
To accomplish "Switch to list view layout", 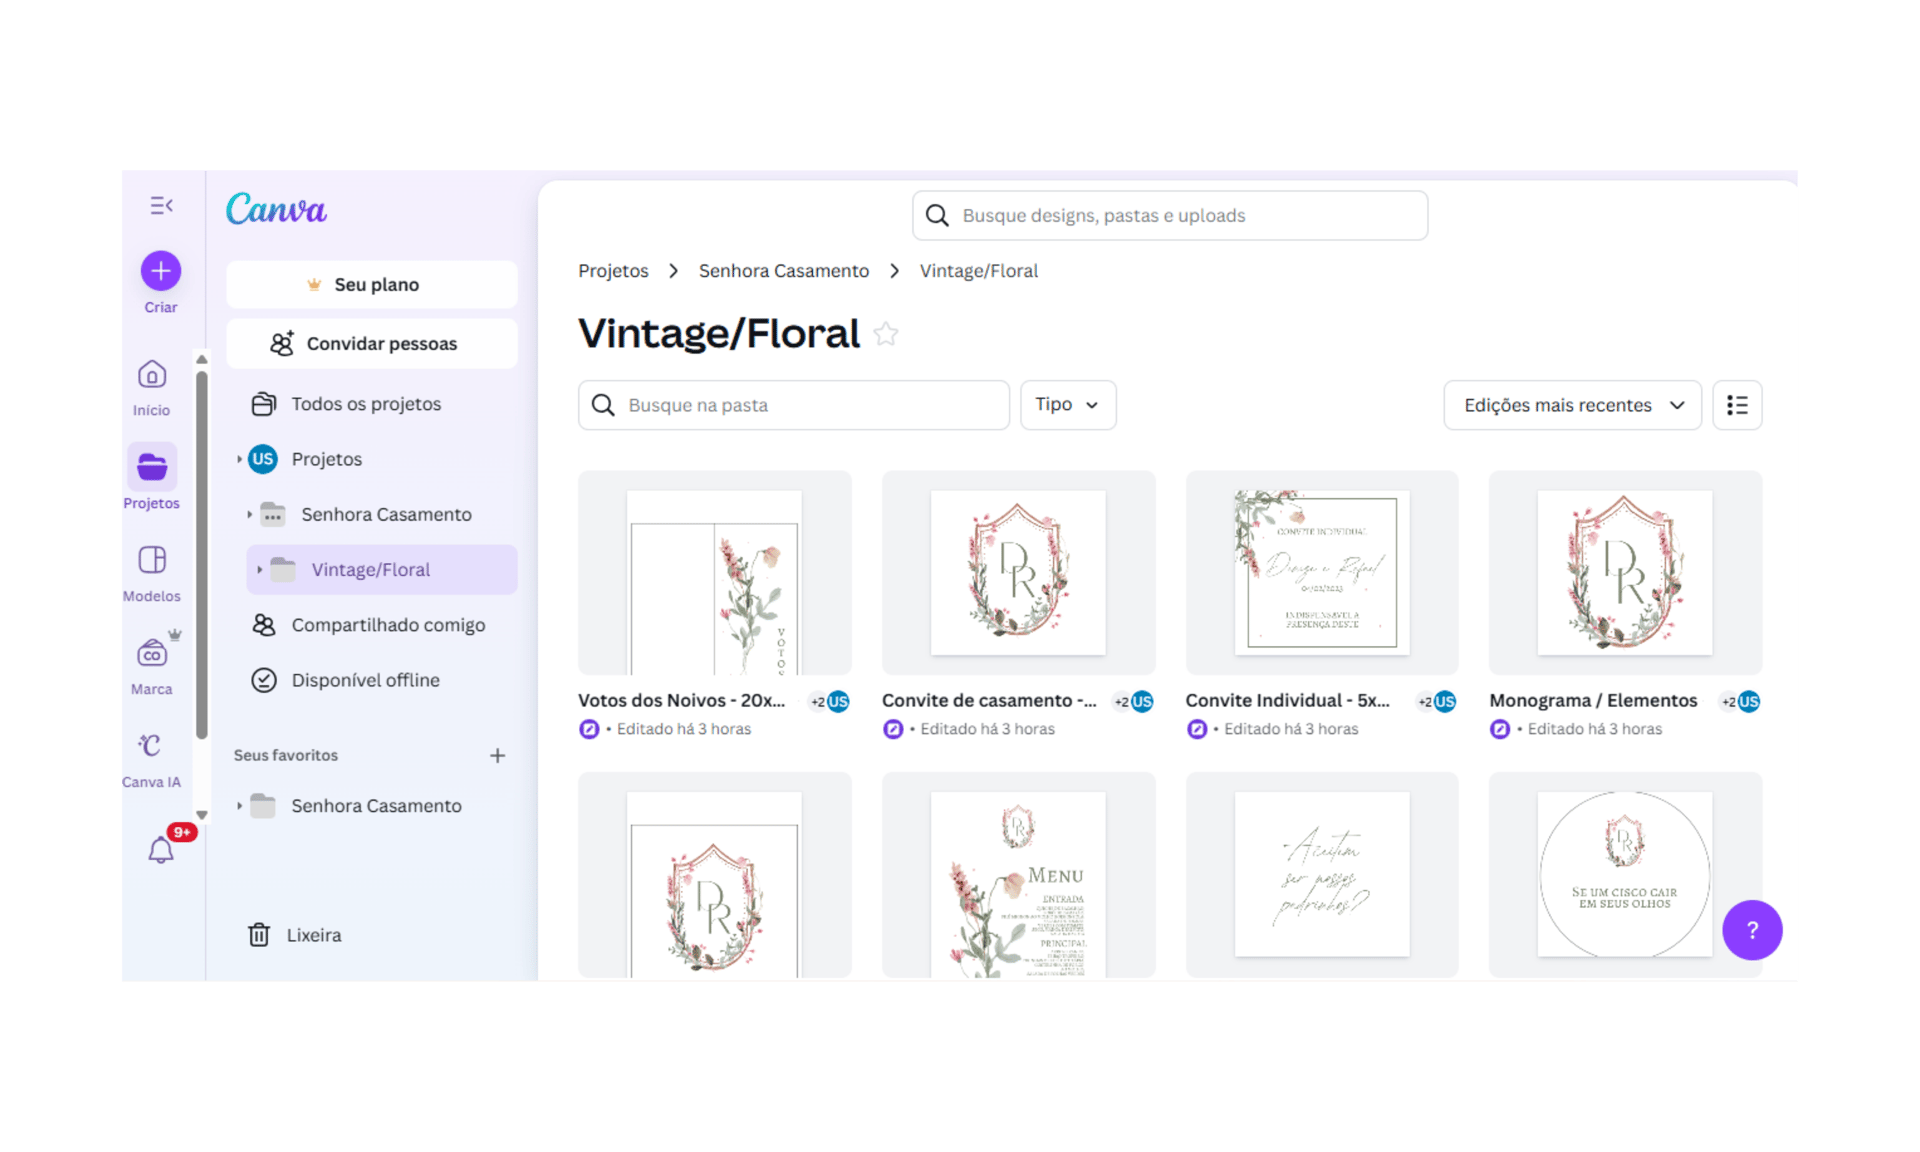I will [x=1737, y=405].
